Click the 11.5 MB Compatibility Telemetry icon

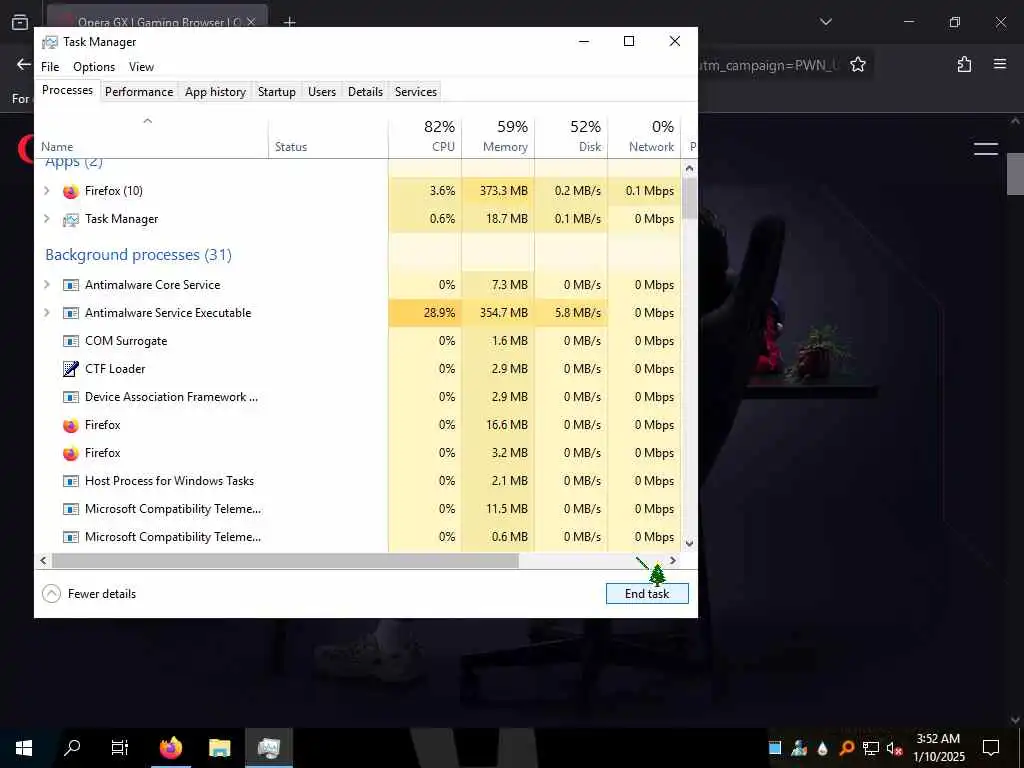71,509
